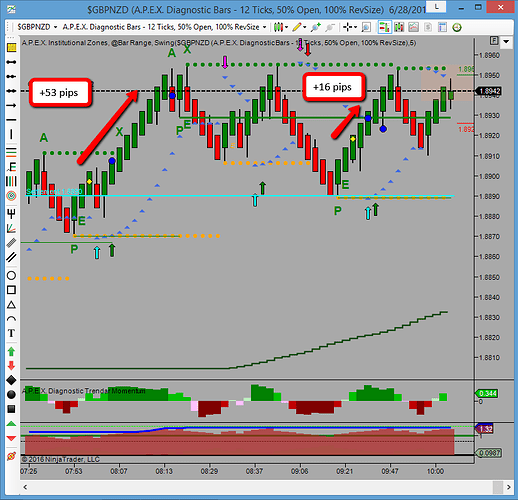Select the Andrews pitchfork tool
This screenshot has width=518, height=500.
(11, 213)
